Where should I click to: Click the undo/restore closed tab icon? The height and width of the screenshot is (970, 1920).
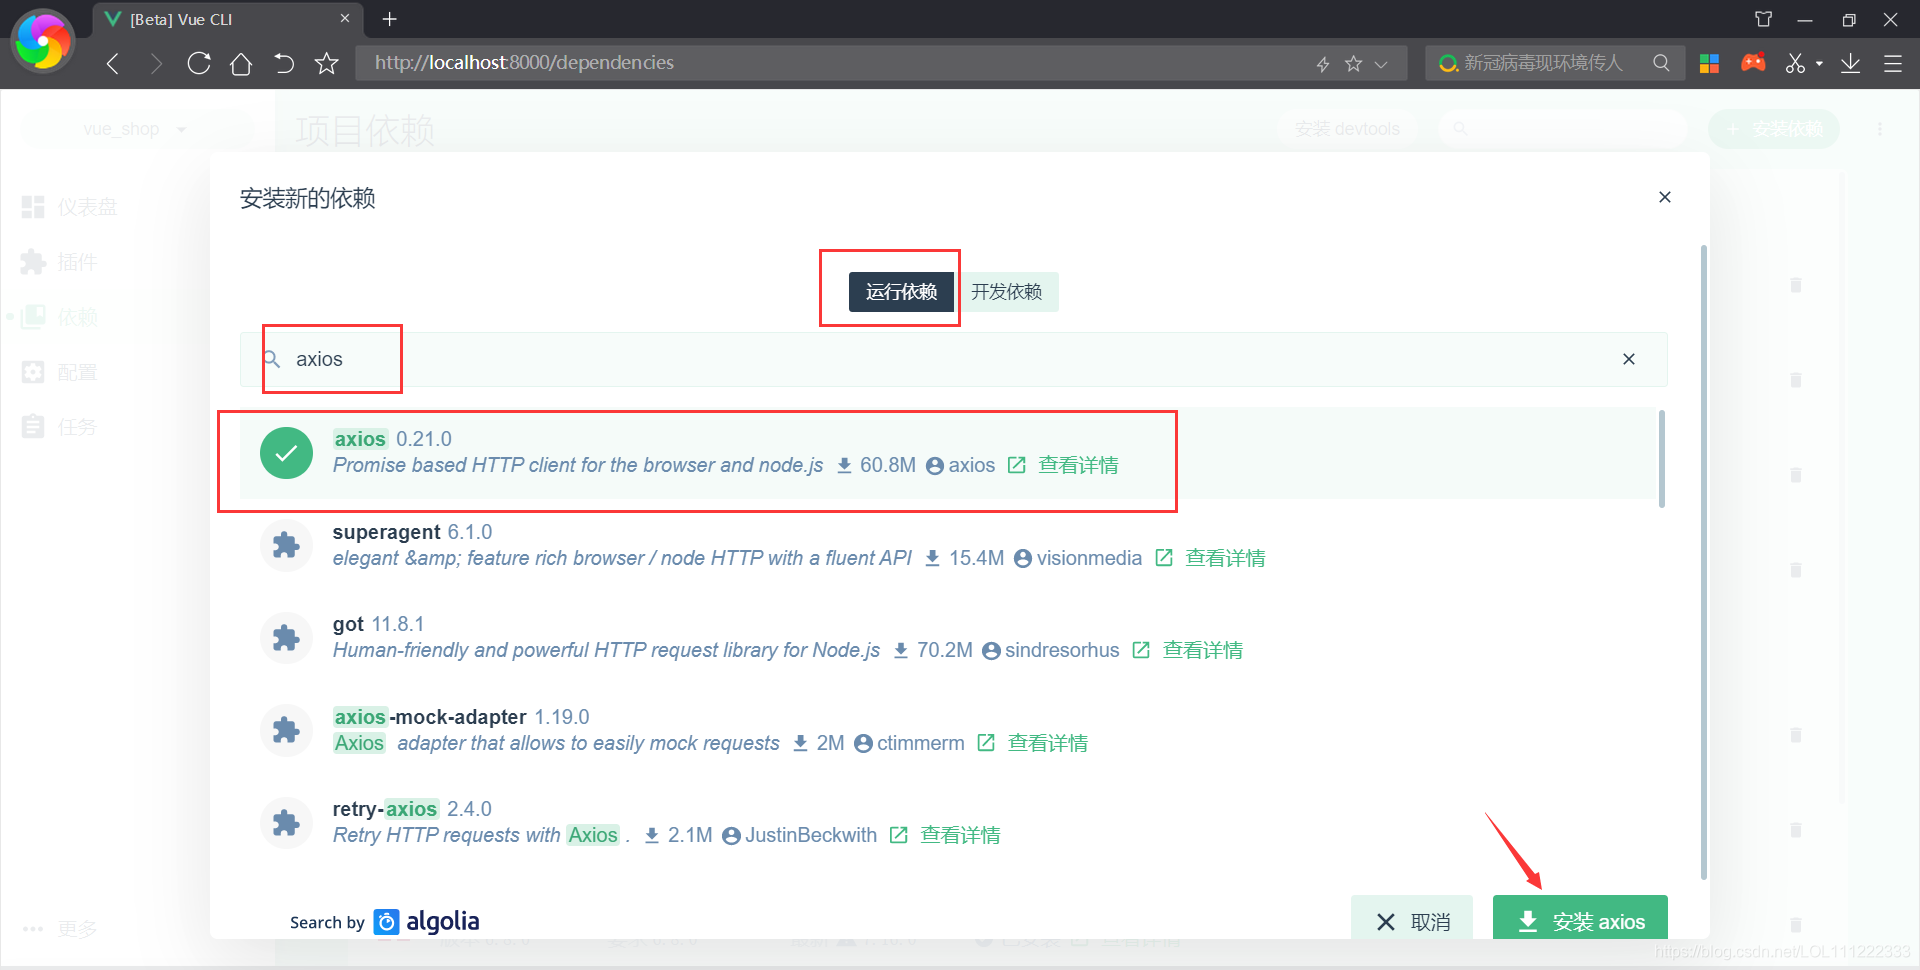pyautogui.click(x=284, y=64)
